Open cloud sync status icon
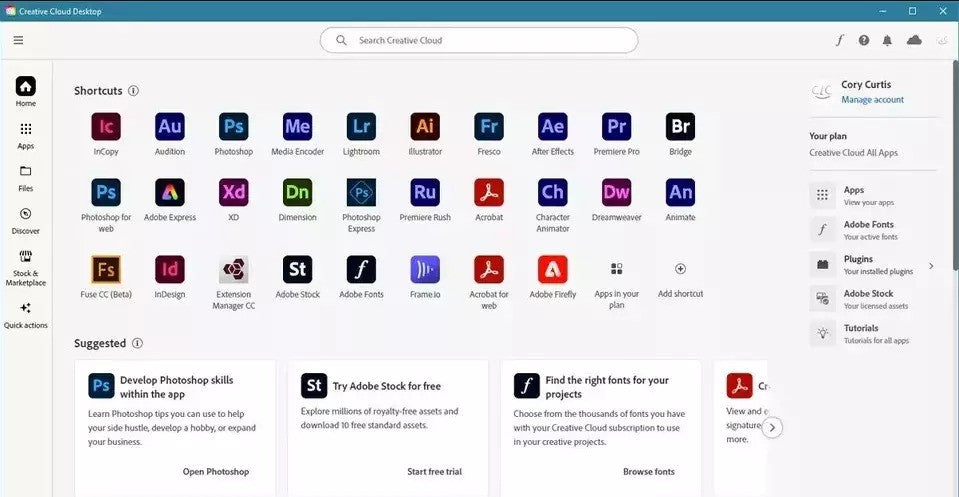 [x=914, y=40]
